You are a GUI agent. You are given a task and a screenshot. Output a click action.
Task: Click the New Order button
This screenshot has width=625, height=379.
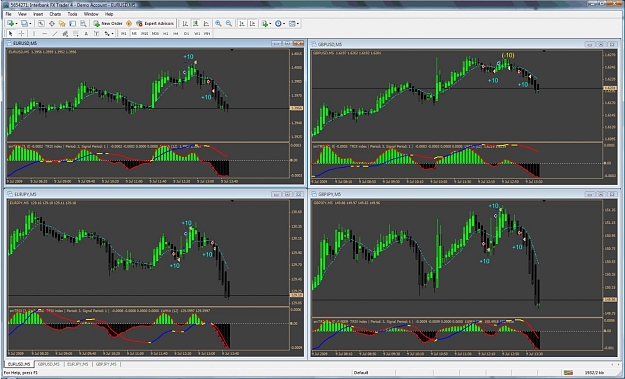[x=108, y=24]
